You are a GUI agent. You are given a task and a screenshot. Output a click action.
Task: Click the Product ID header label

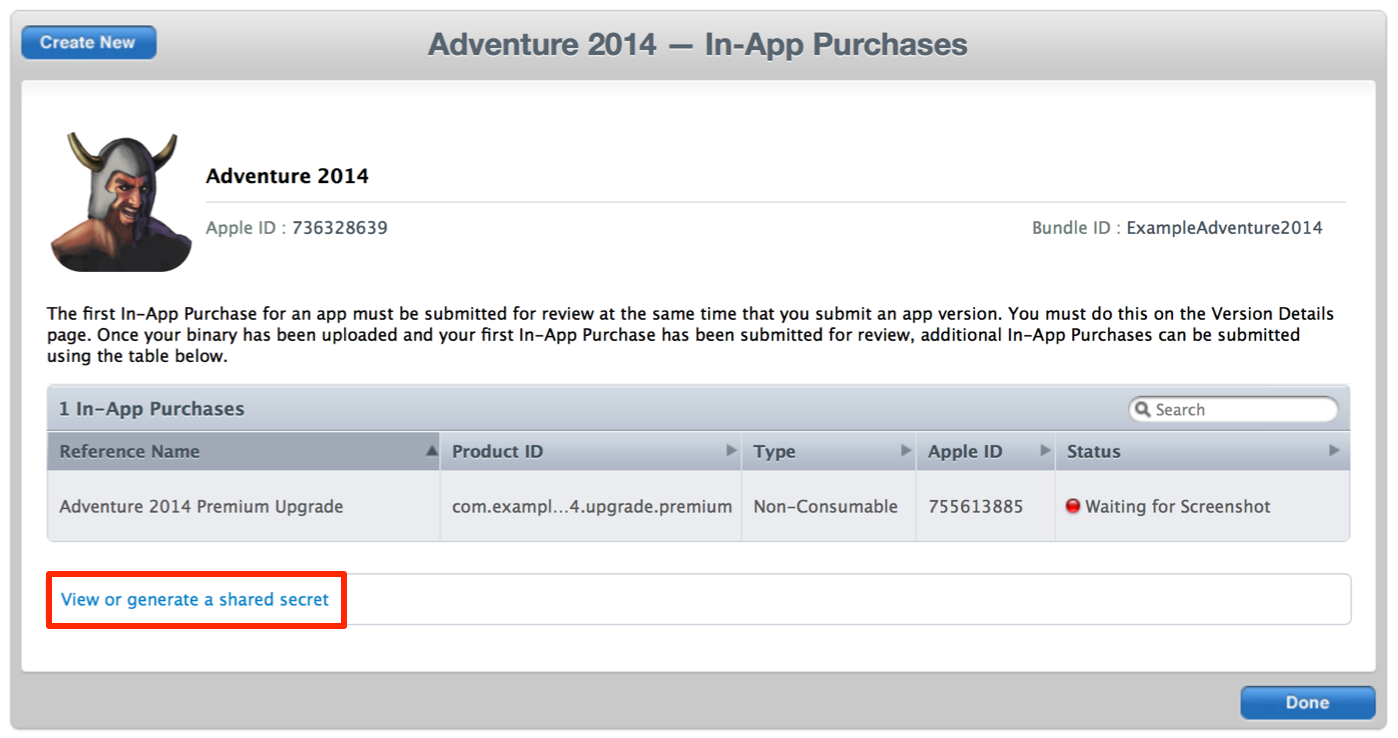[497, 452]
